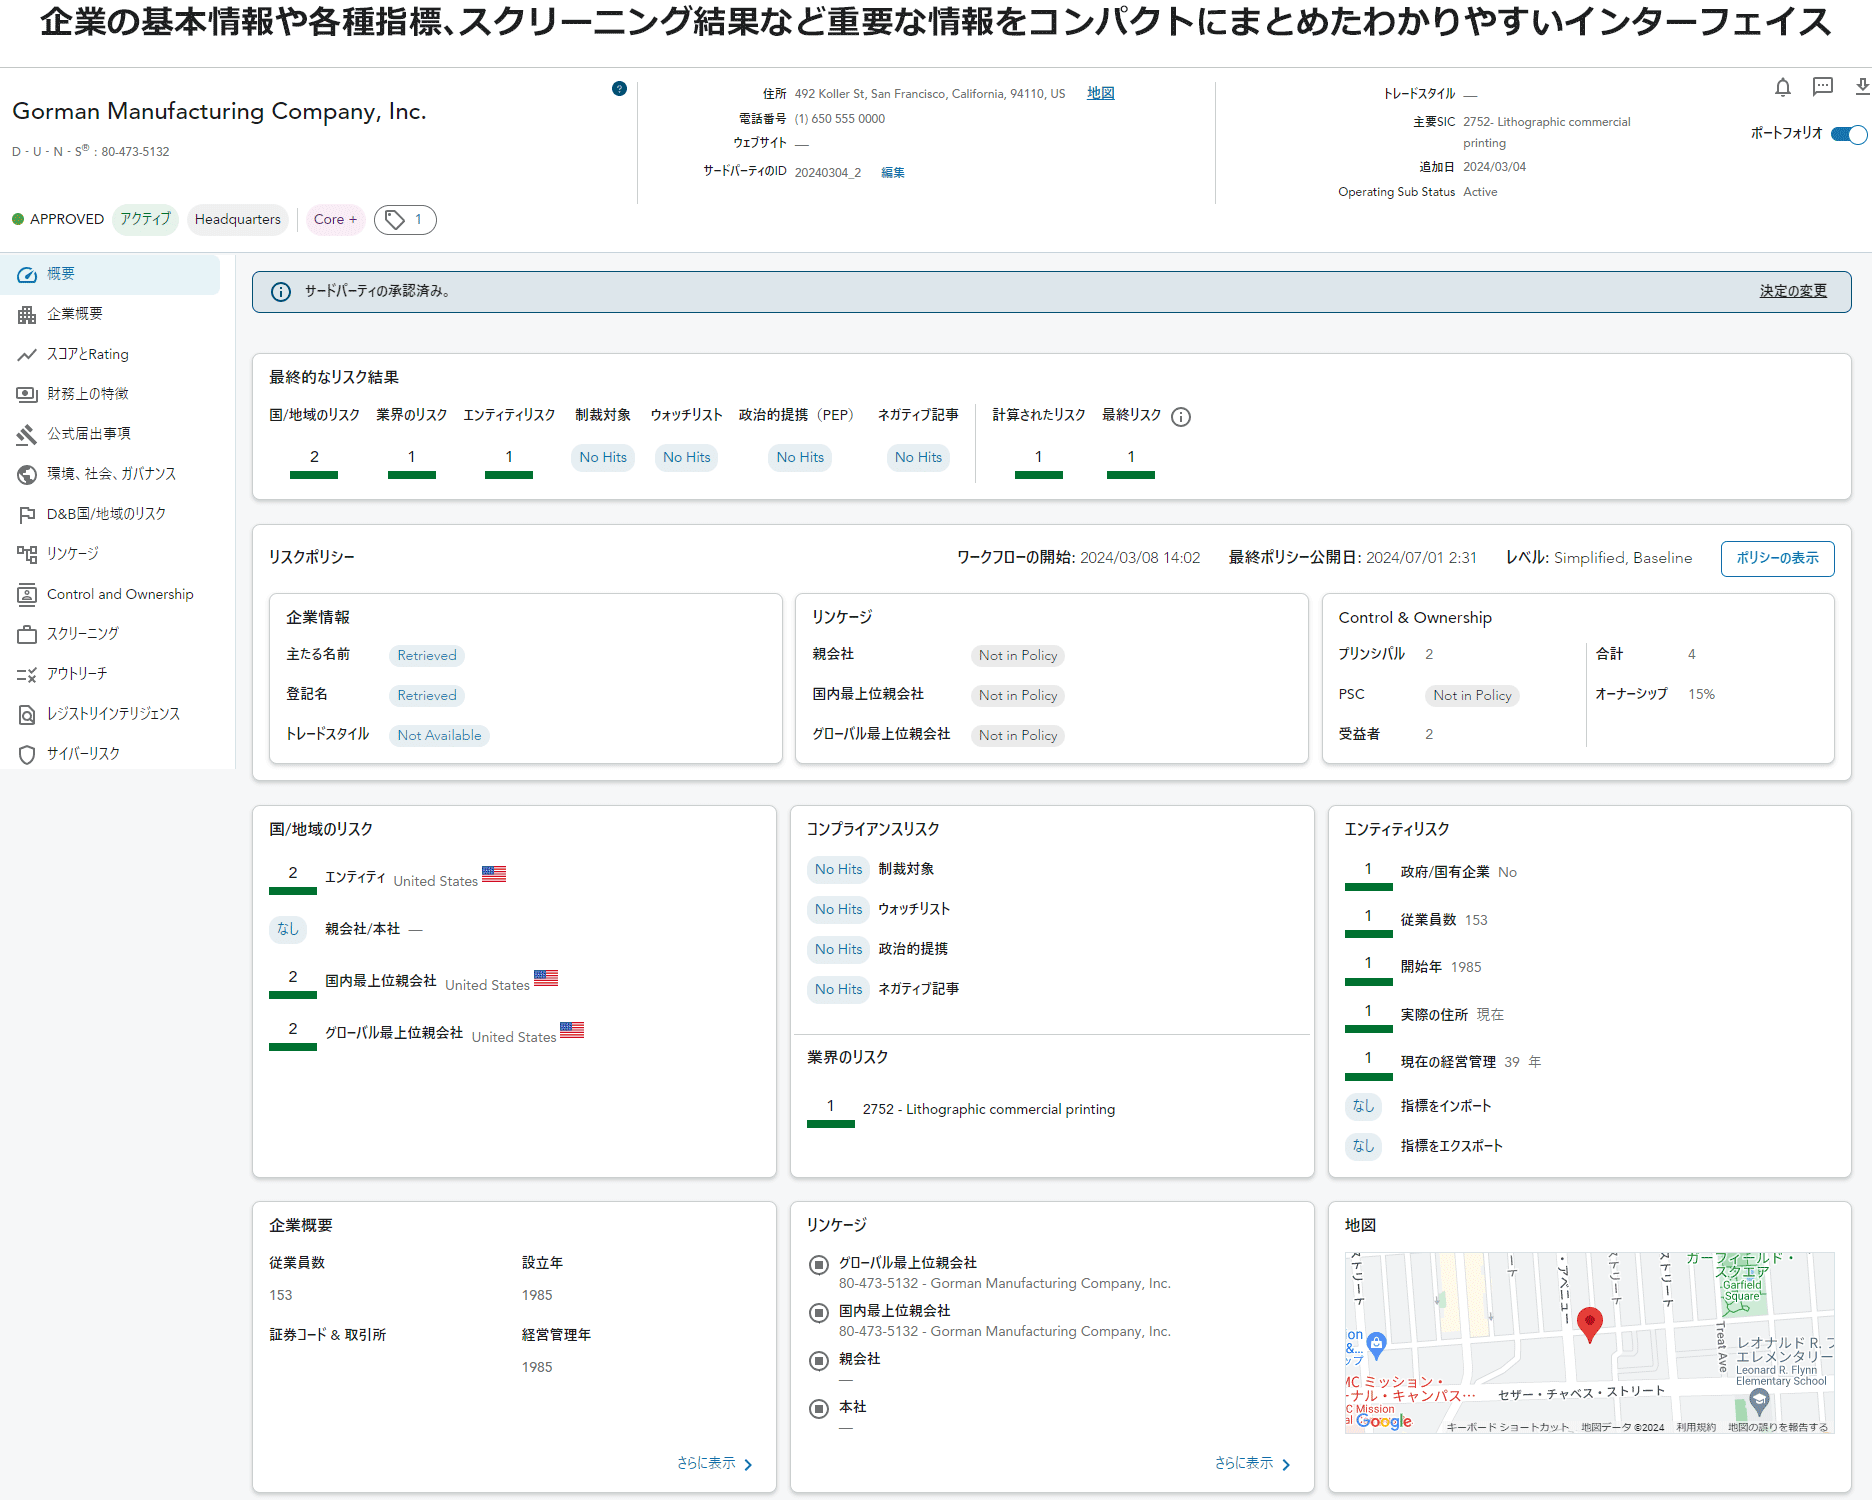
Task: Click the 環境、社会、ガバナンス globe icon
Action: coord(27,474)
